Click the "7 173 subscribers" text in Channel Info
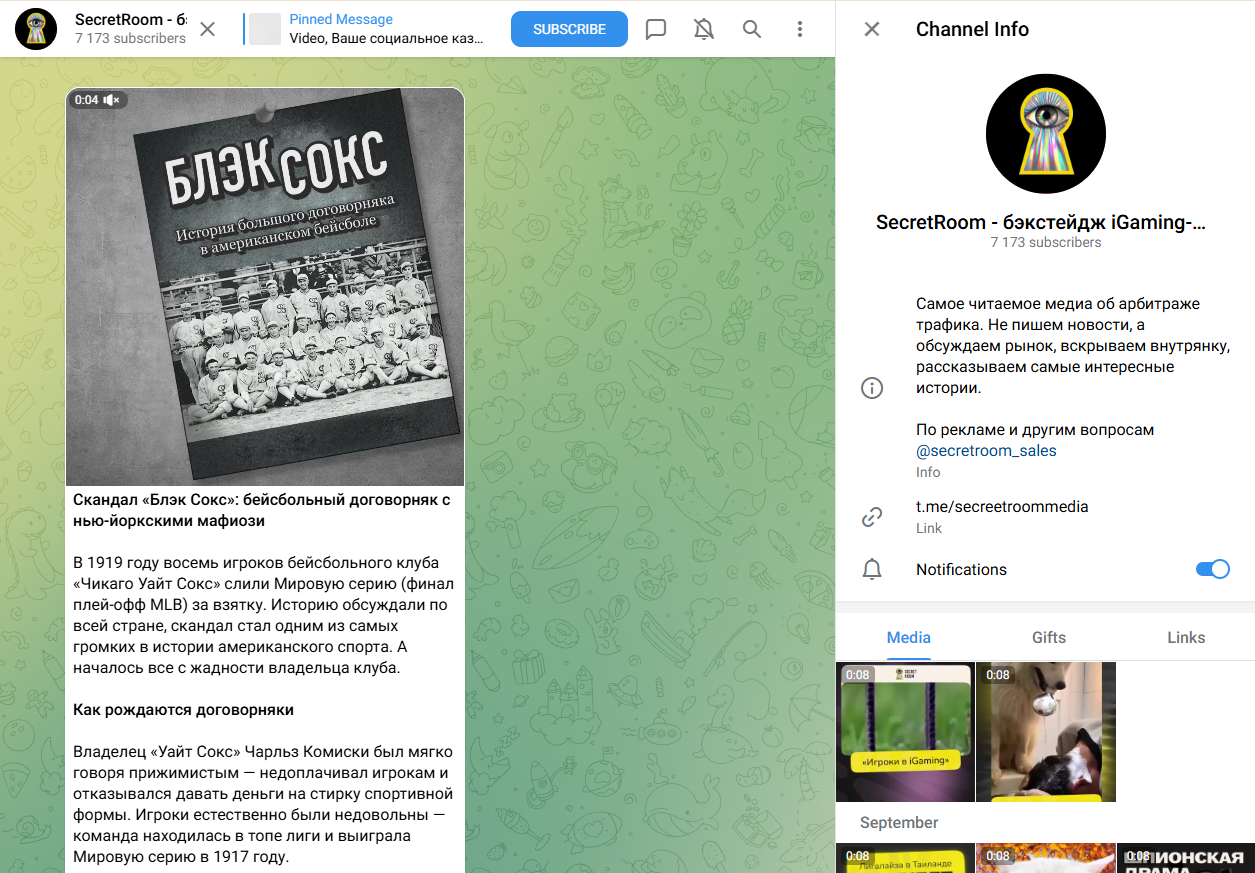Screen dimensions: 1255x873 coord(1045,243)
